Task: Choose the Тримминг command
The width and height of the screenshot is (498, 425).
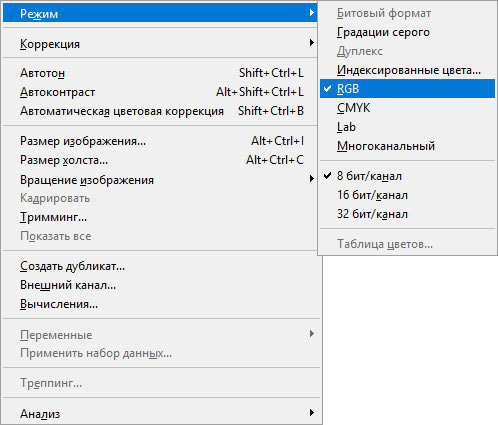Action: [160, 217]
